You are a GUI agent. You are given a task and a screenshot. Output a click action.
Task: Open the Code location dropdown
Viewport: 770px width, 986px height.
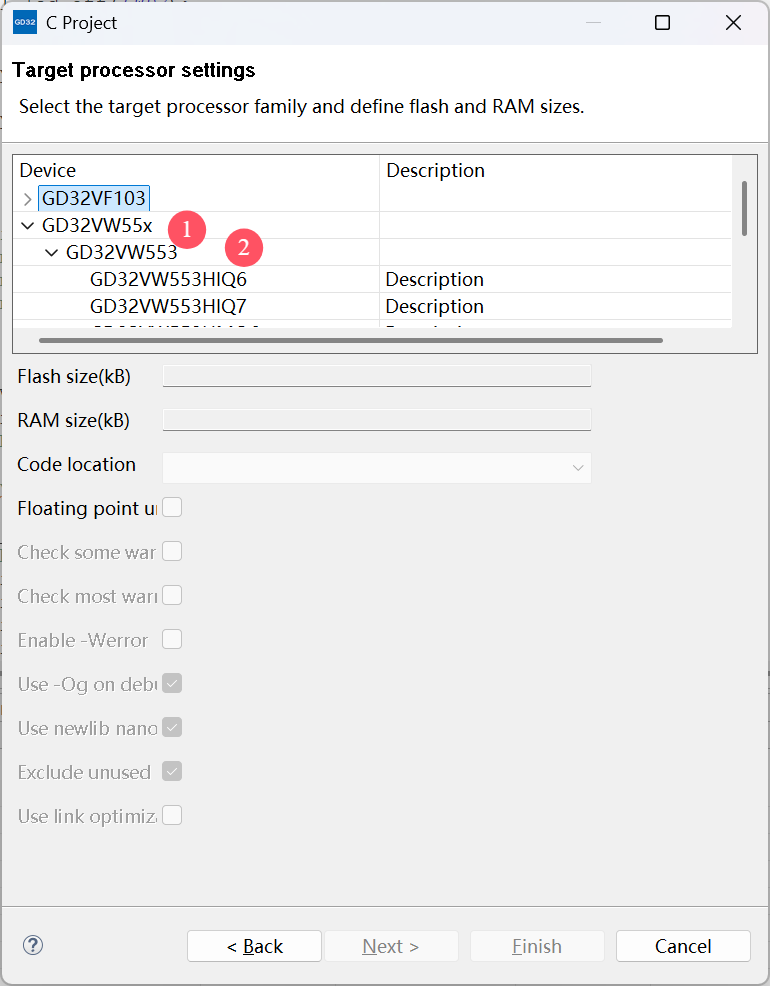click(x=377, y=468)
